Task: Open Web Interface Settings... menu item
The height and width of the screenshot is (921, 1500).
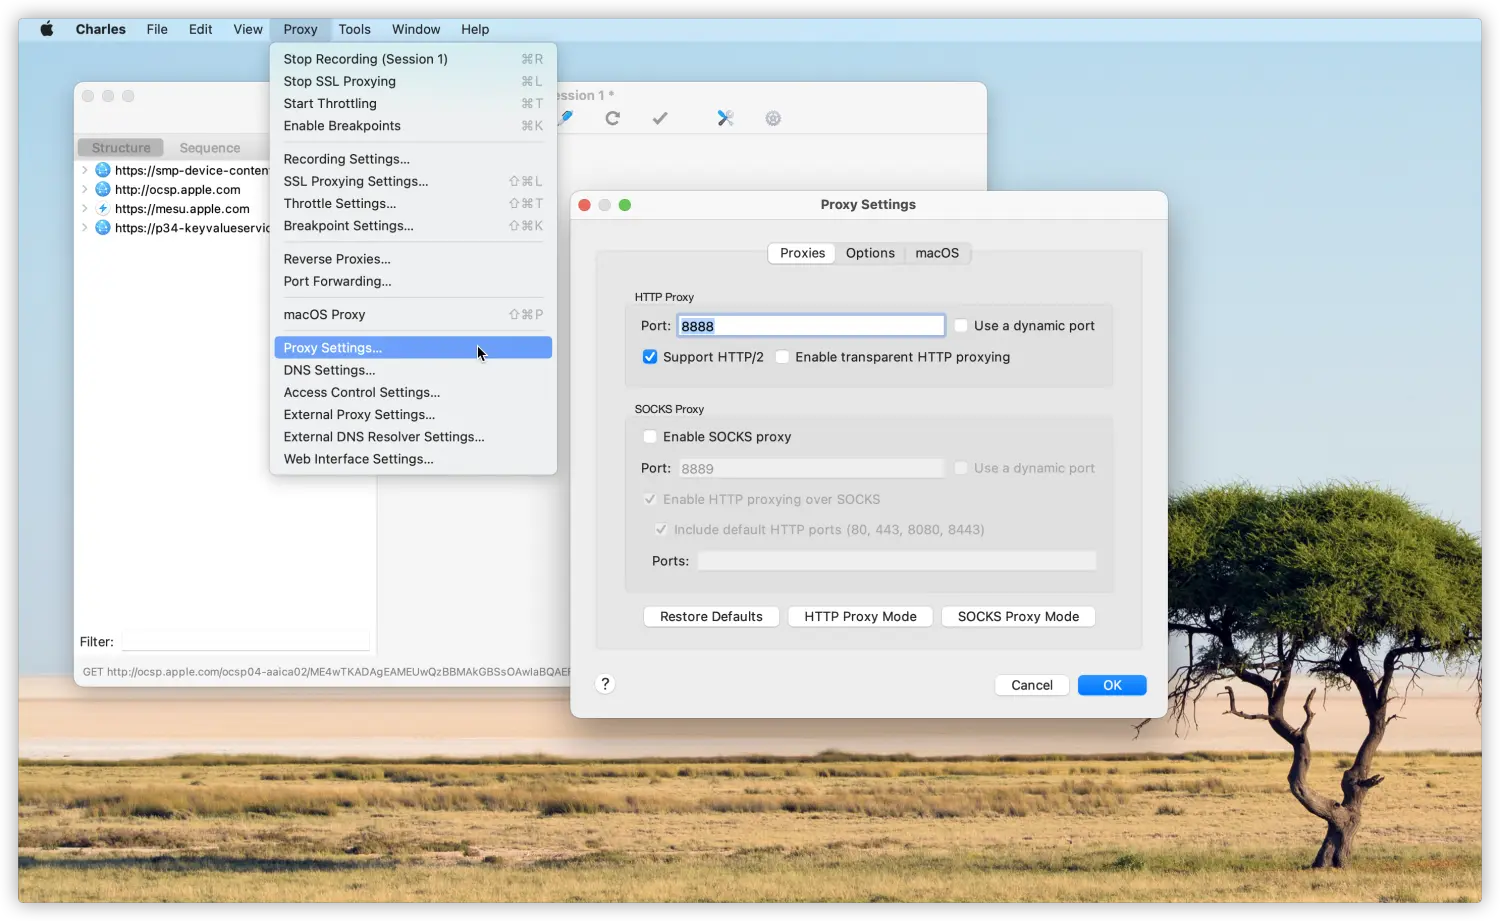Action: coord(413,459)
